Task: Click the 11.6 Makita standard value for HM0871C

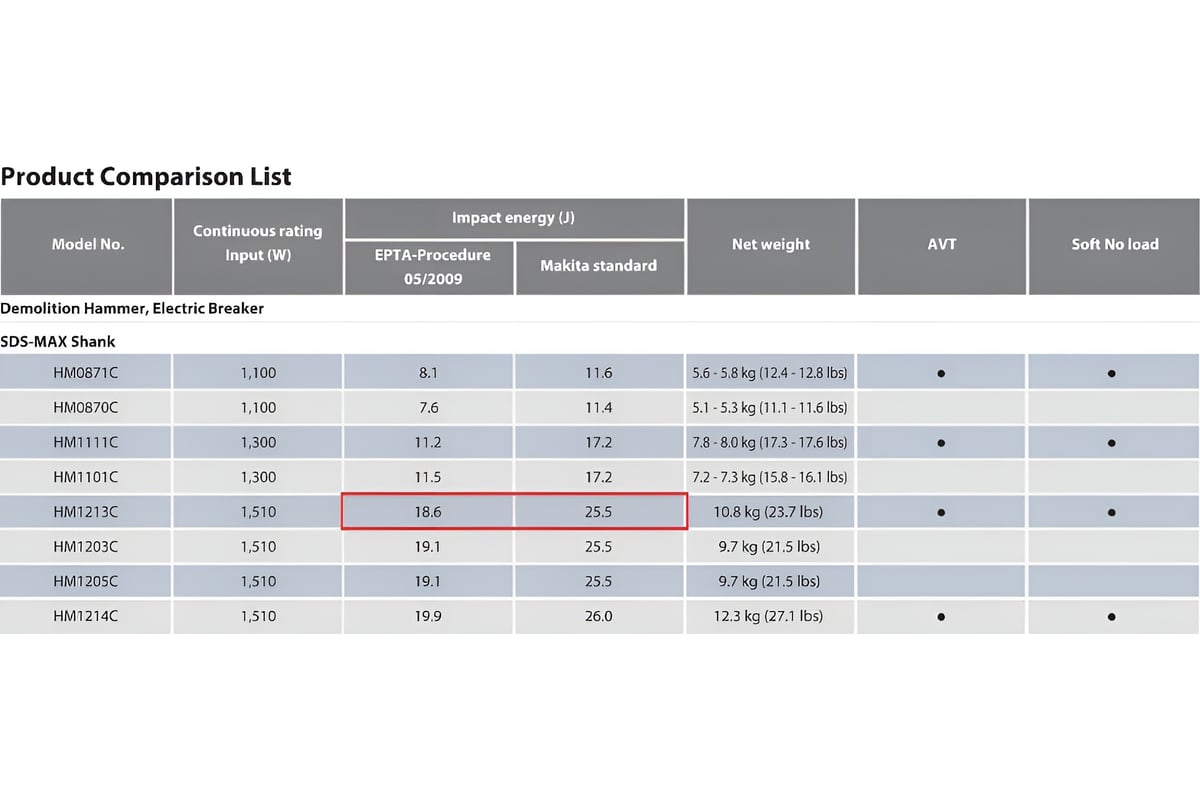Action: coord(599,373)
